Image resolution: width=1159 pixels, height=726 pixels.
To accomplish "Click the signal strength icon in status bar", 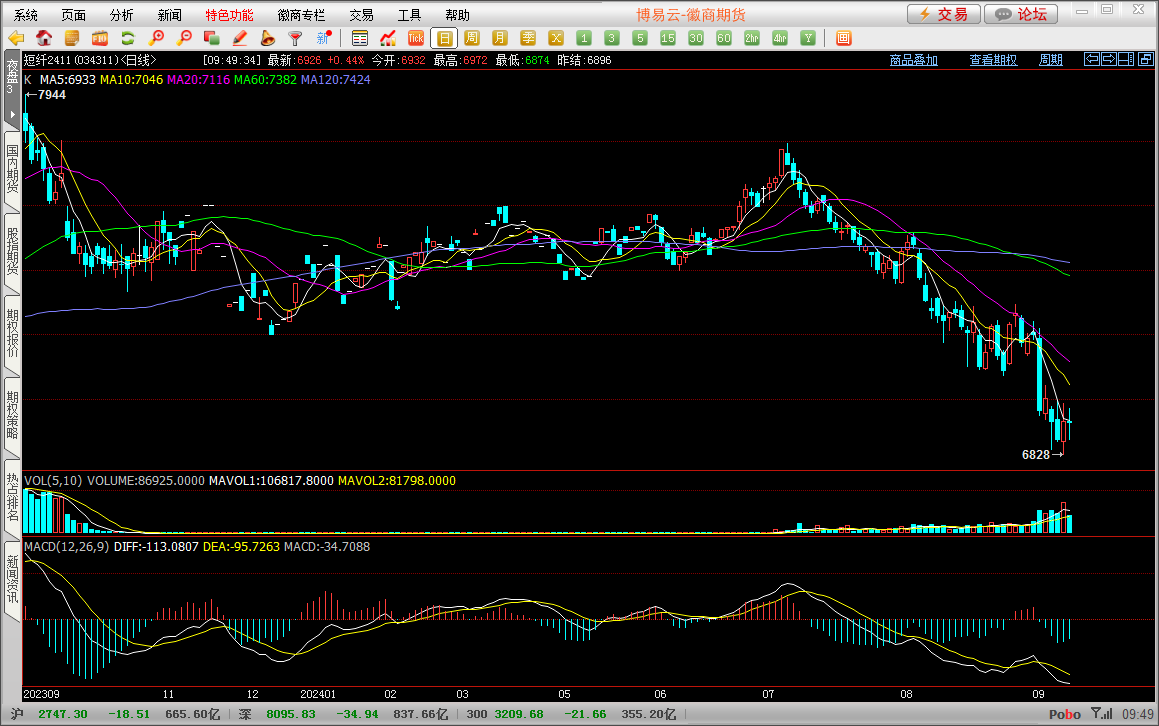I will pyautogui.click(x=1101, y=713).
